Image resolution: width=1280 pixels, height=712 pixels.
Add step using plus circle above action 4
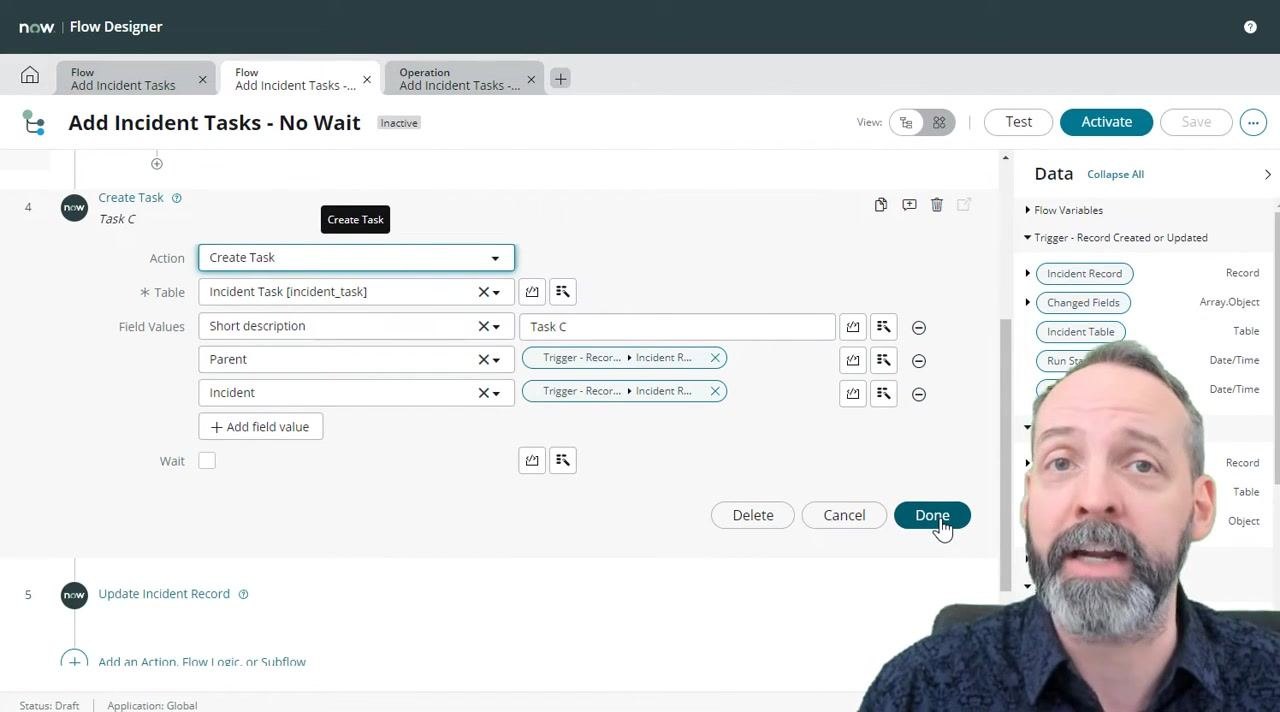point(157,163)
